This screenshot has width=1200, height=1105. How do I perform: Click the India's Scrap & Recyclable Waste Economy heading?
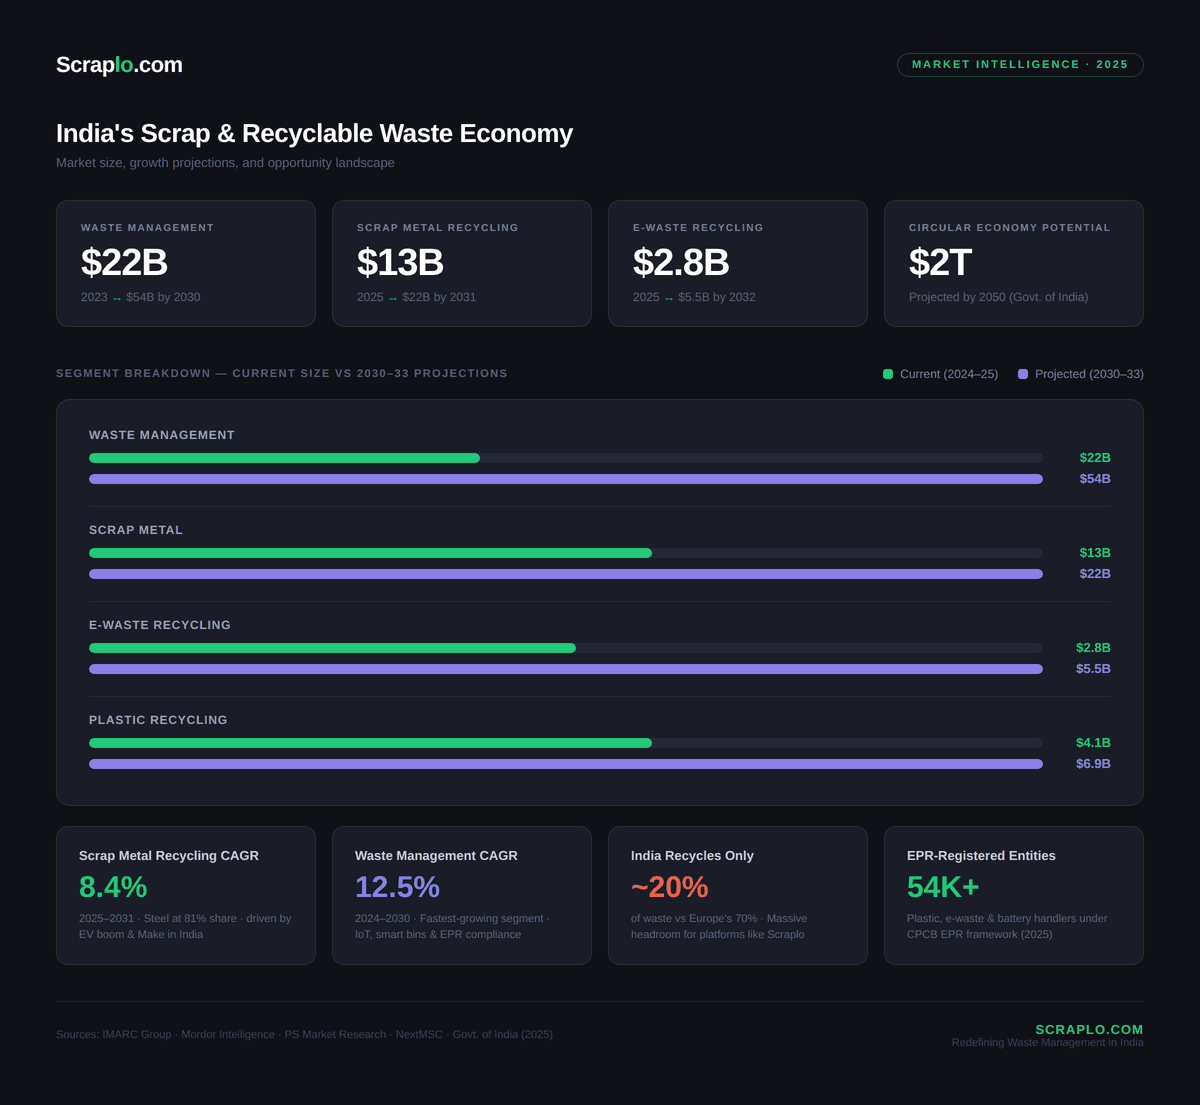pyautogui.click(x=314, y=134)
